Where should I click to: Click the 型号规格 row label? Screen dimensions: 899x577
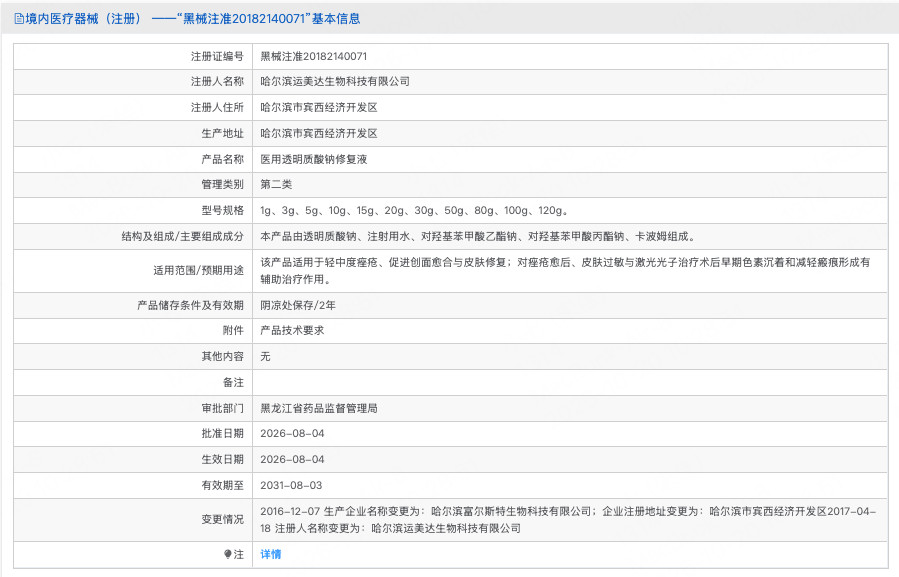[x=222, y=210]
